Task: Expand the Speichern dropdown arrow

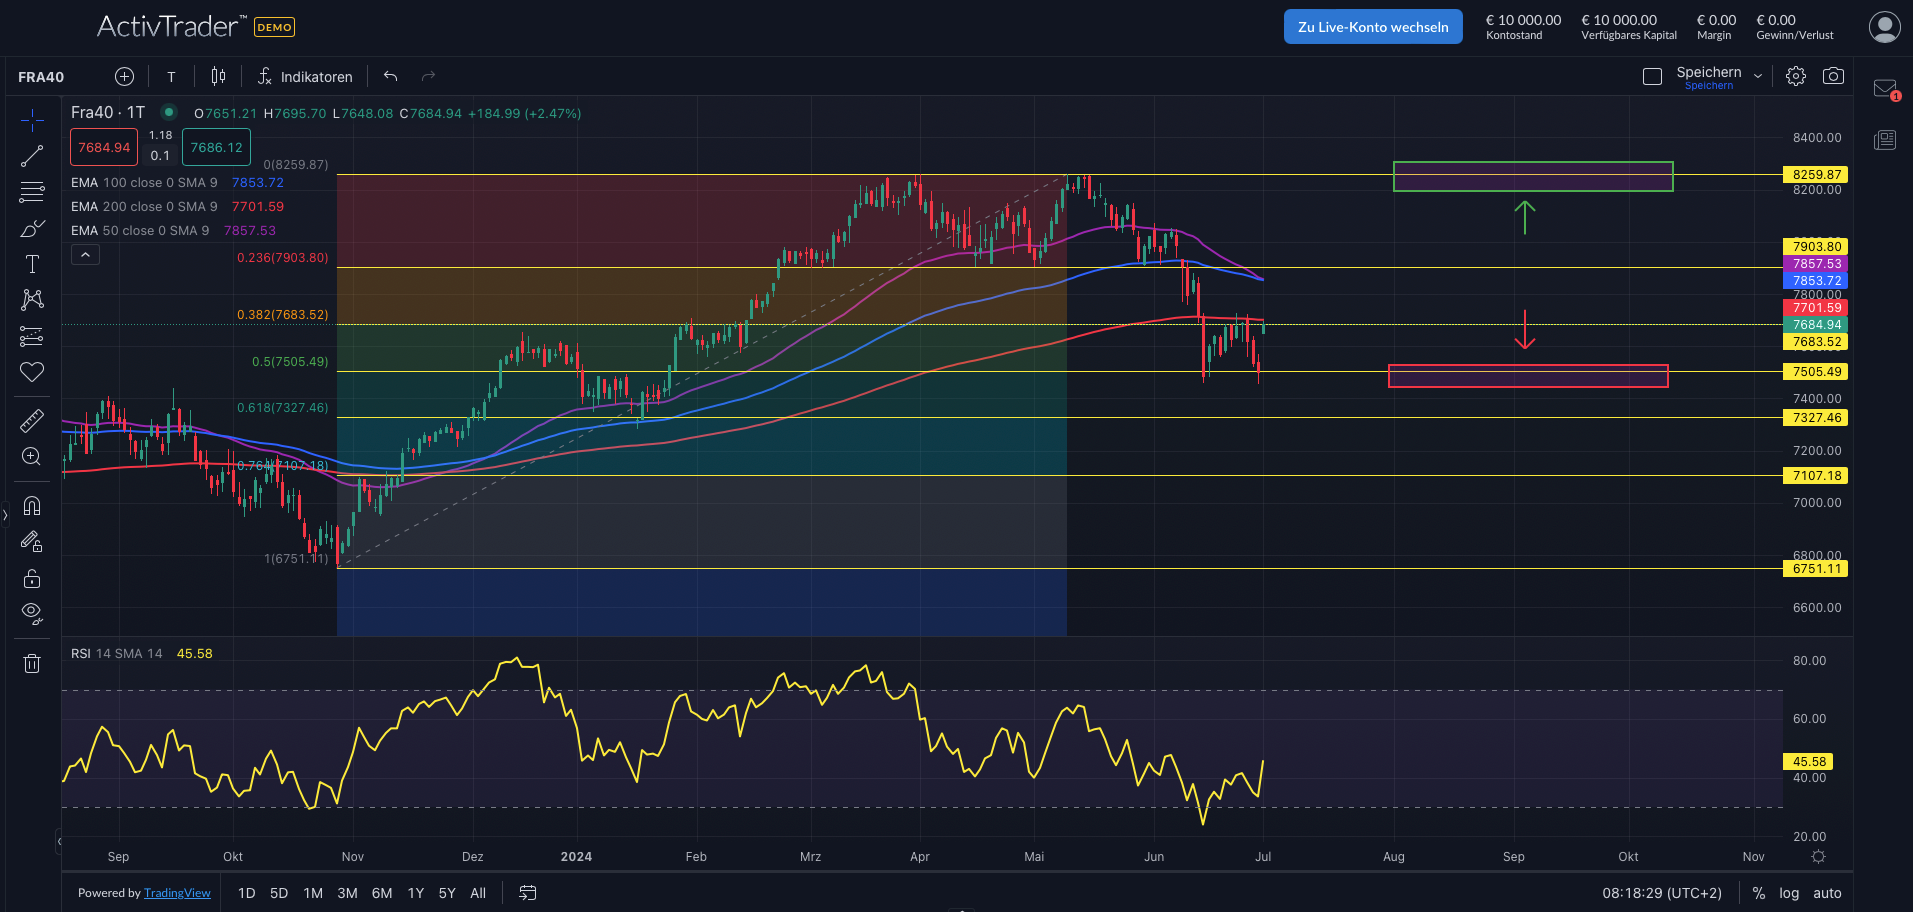Action: point(1758,76)
